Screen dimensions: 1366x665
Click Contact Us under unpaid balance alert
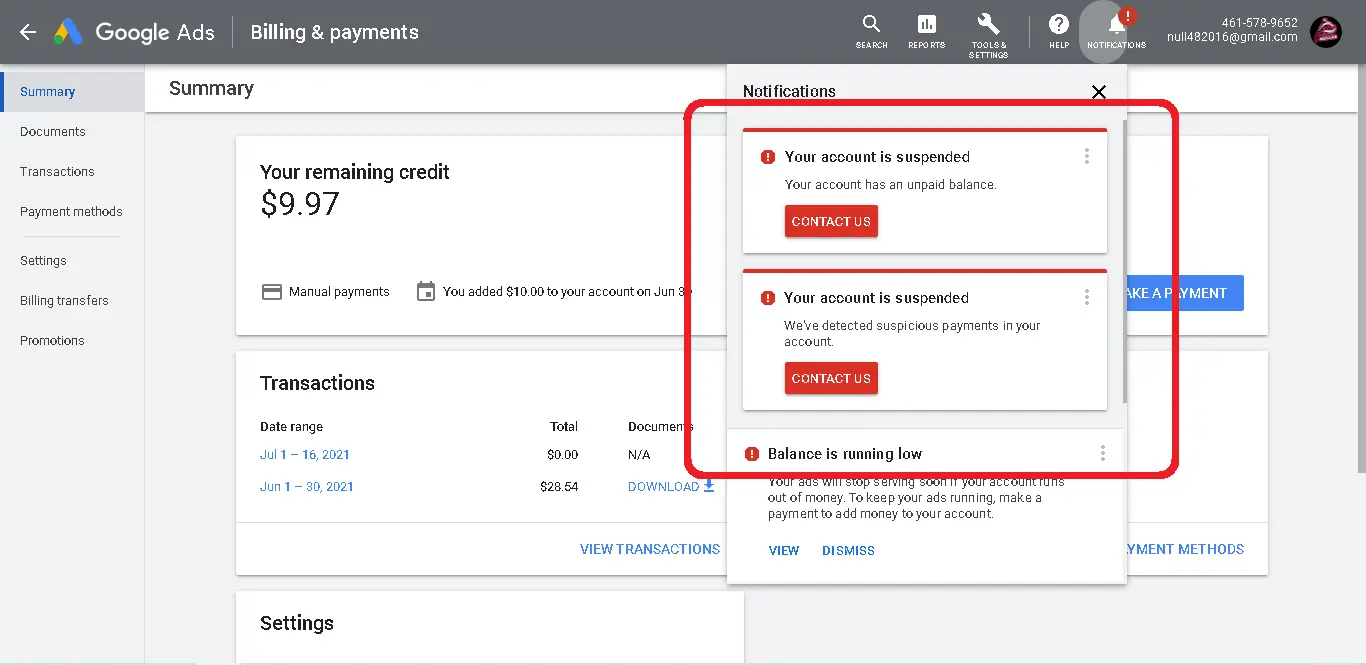tap(831, 221)
